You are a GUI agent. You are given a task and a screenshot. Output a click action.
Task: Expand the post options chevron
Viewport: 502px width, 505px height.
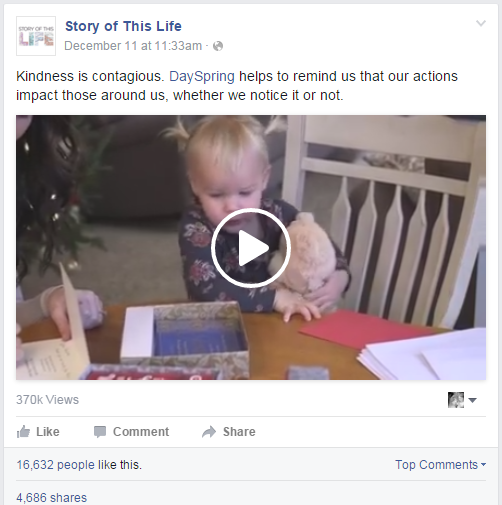pos(480,23)
